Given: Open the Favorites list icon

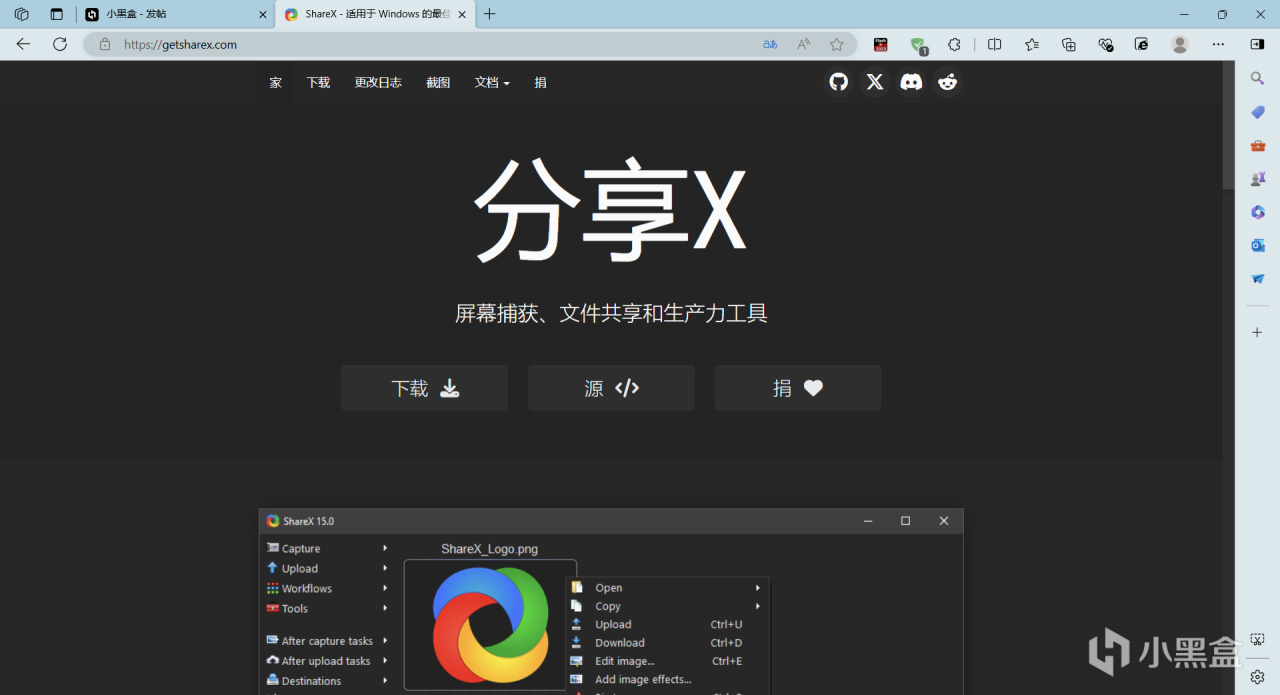Looking at the screenshot, I should [1031, 44].
